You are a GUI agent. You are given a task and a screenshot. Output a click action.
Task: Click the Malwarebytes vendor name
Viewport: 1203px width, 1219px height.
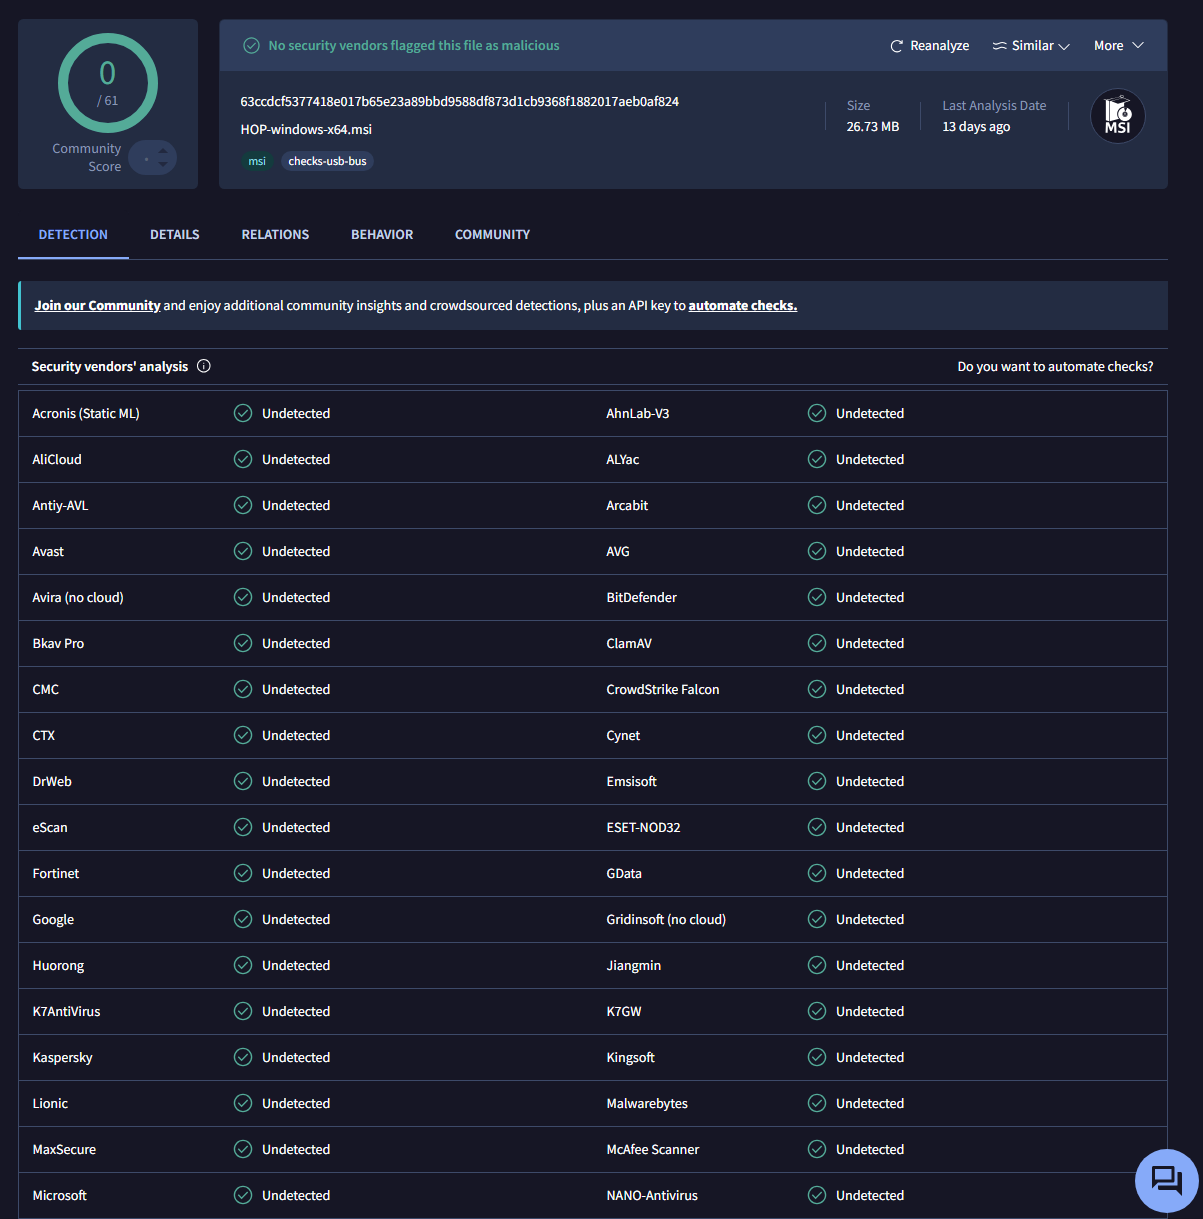(x=647, y=1104)
